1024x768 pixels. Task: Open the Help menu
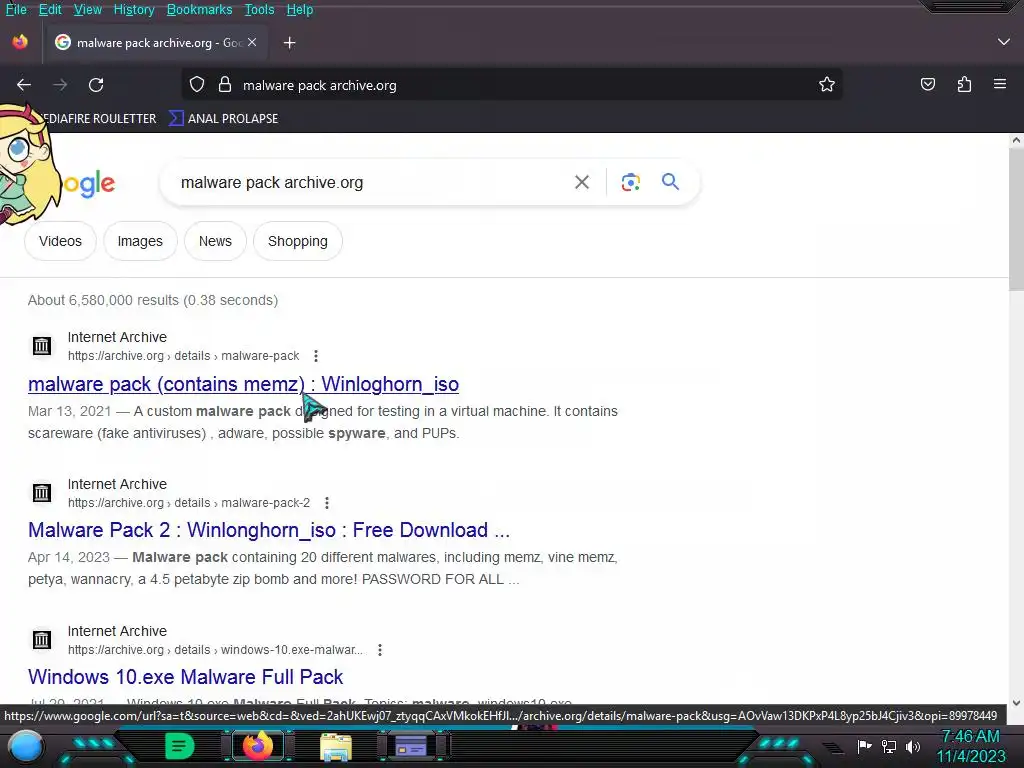(x=300, y=10)
